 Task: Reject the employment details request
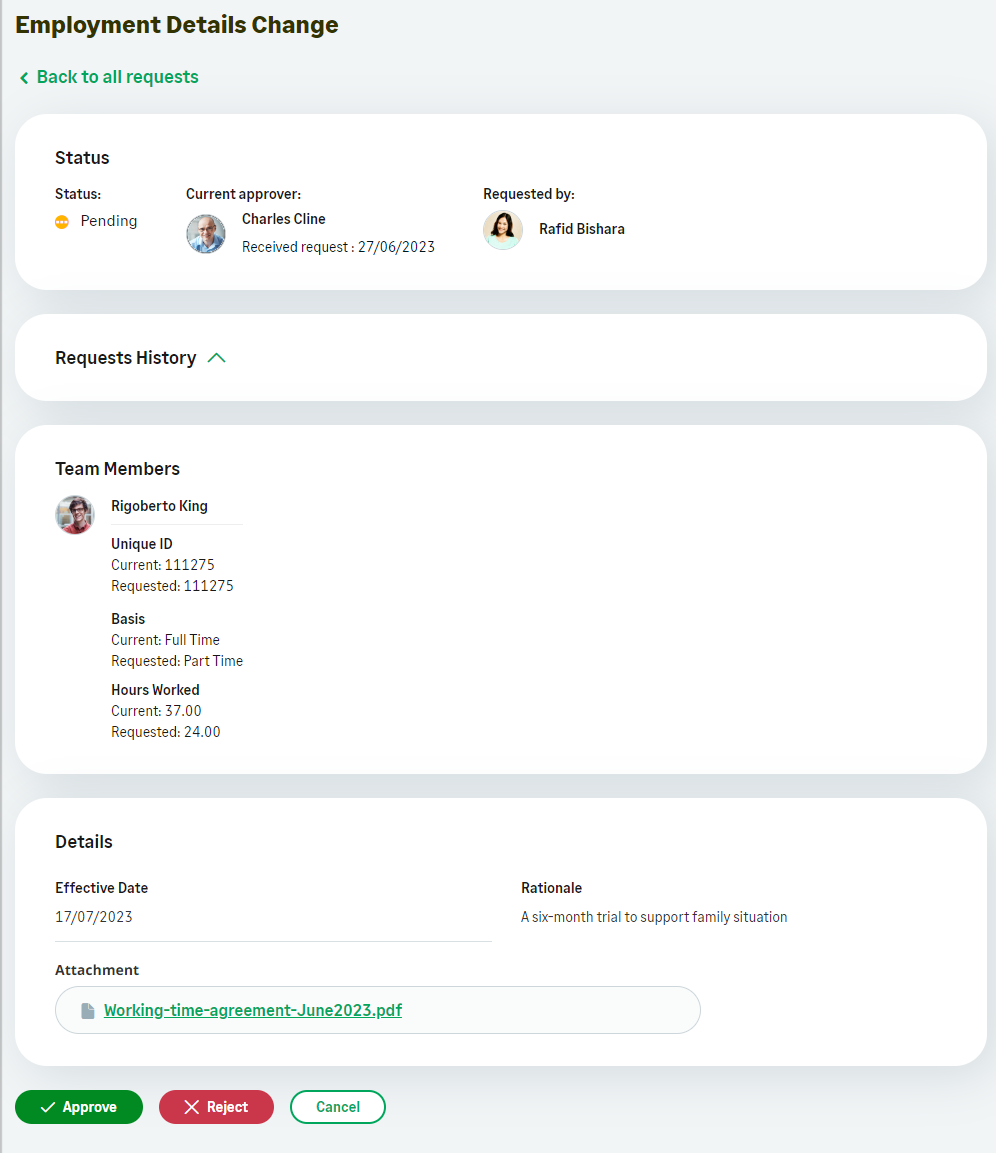tap(216, 1107)
